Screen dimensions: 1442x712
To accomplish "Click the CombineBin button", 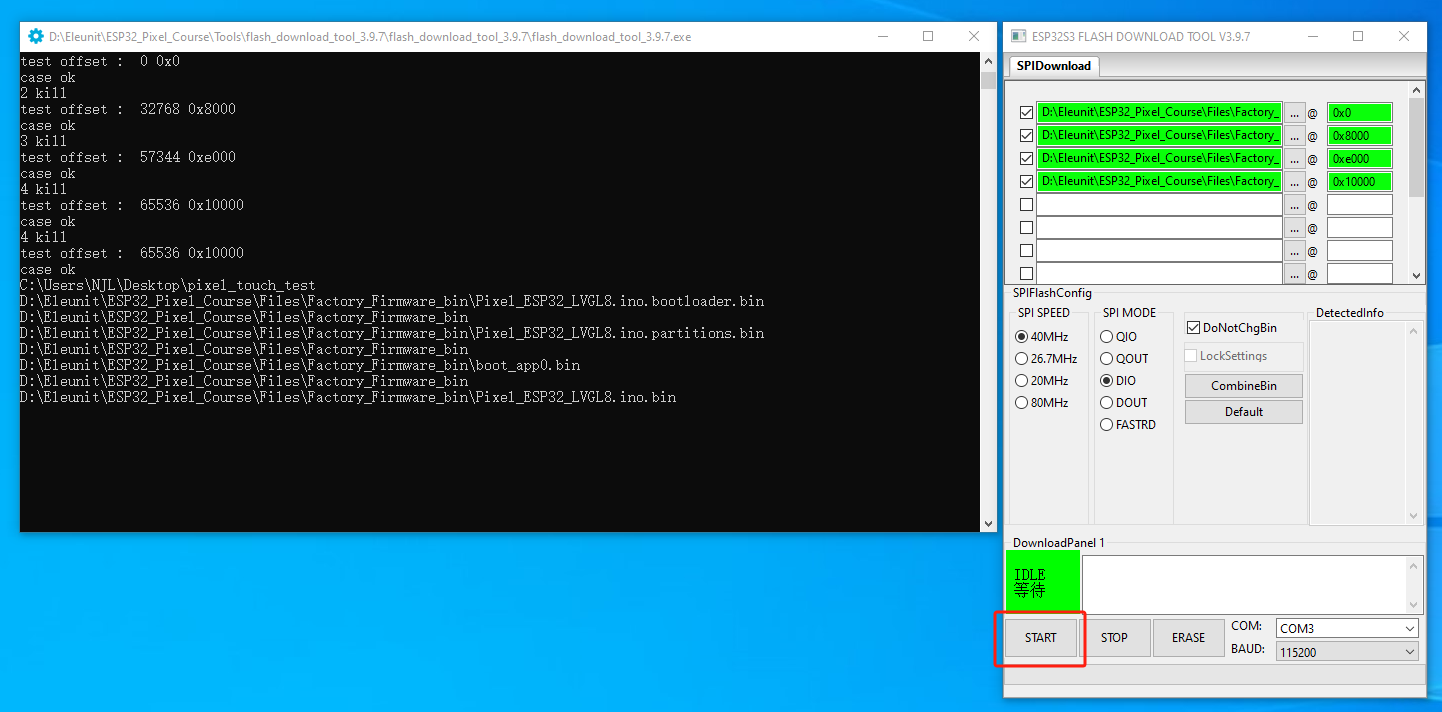I will click(1244, 386).
